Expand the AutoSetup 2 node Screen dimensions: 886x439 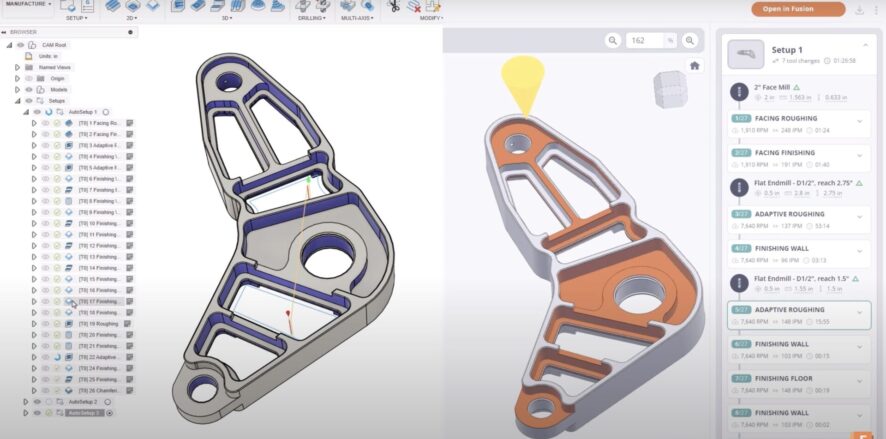pyautogui.click(x=26, y=402)
